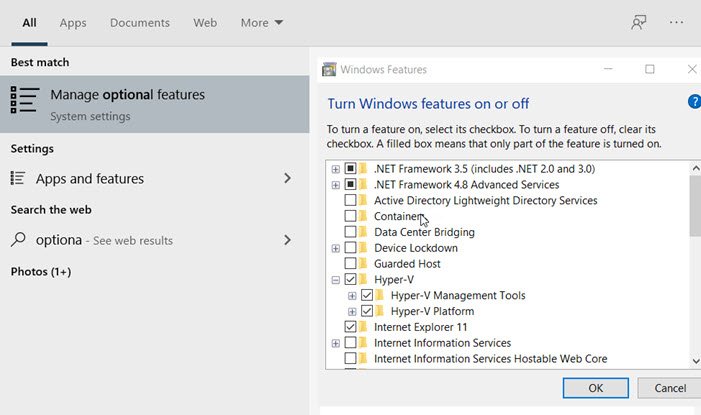Select the Data Center Bridging item
This screenshot has width=701, height=415.
click(424, 232)
